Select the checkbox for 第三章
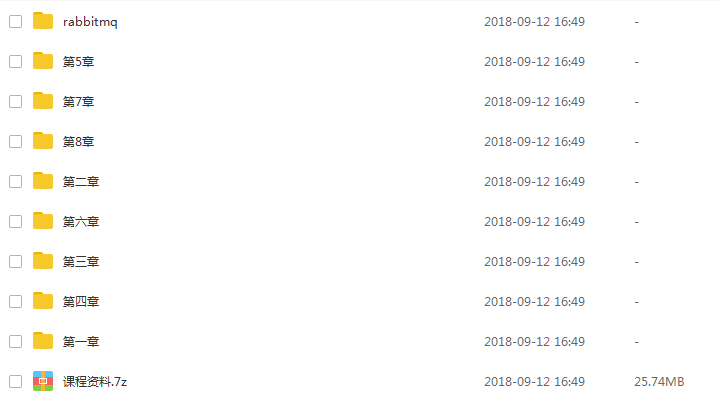720x404 pixels. 16,261
